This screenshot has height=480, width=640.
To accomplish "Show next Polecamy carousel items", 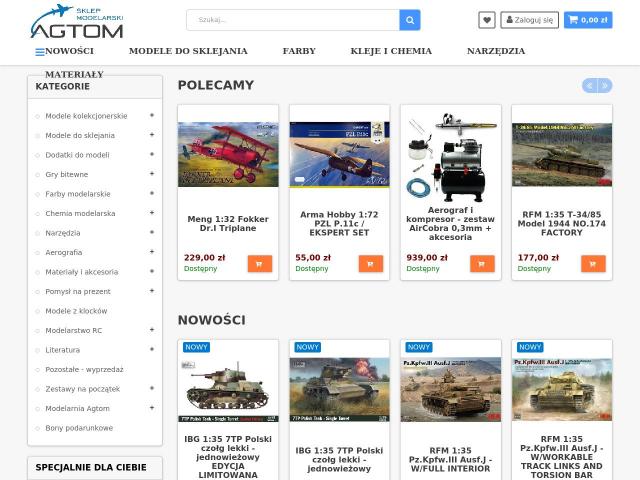I will pos(605,86).
